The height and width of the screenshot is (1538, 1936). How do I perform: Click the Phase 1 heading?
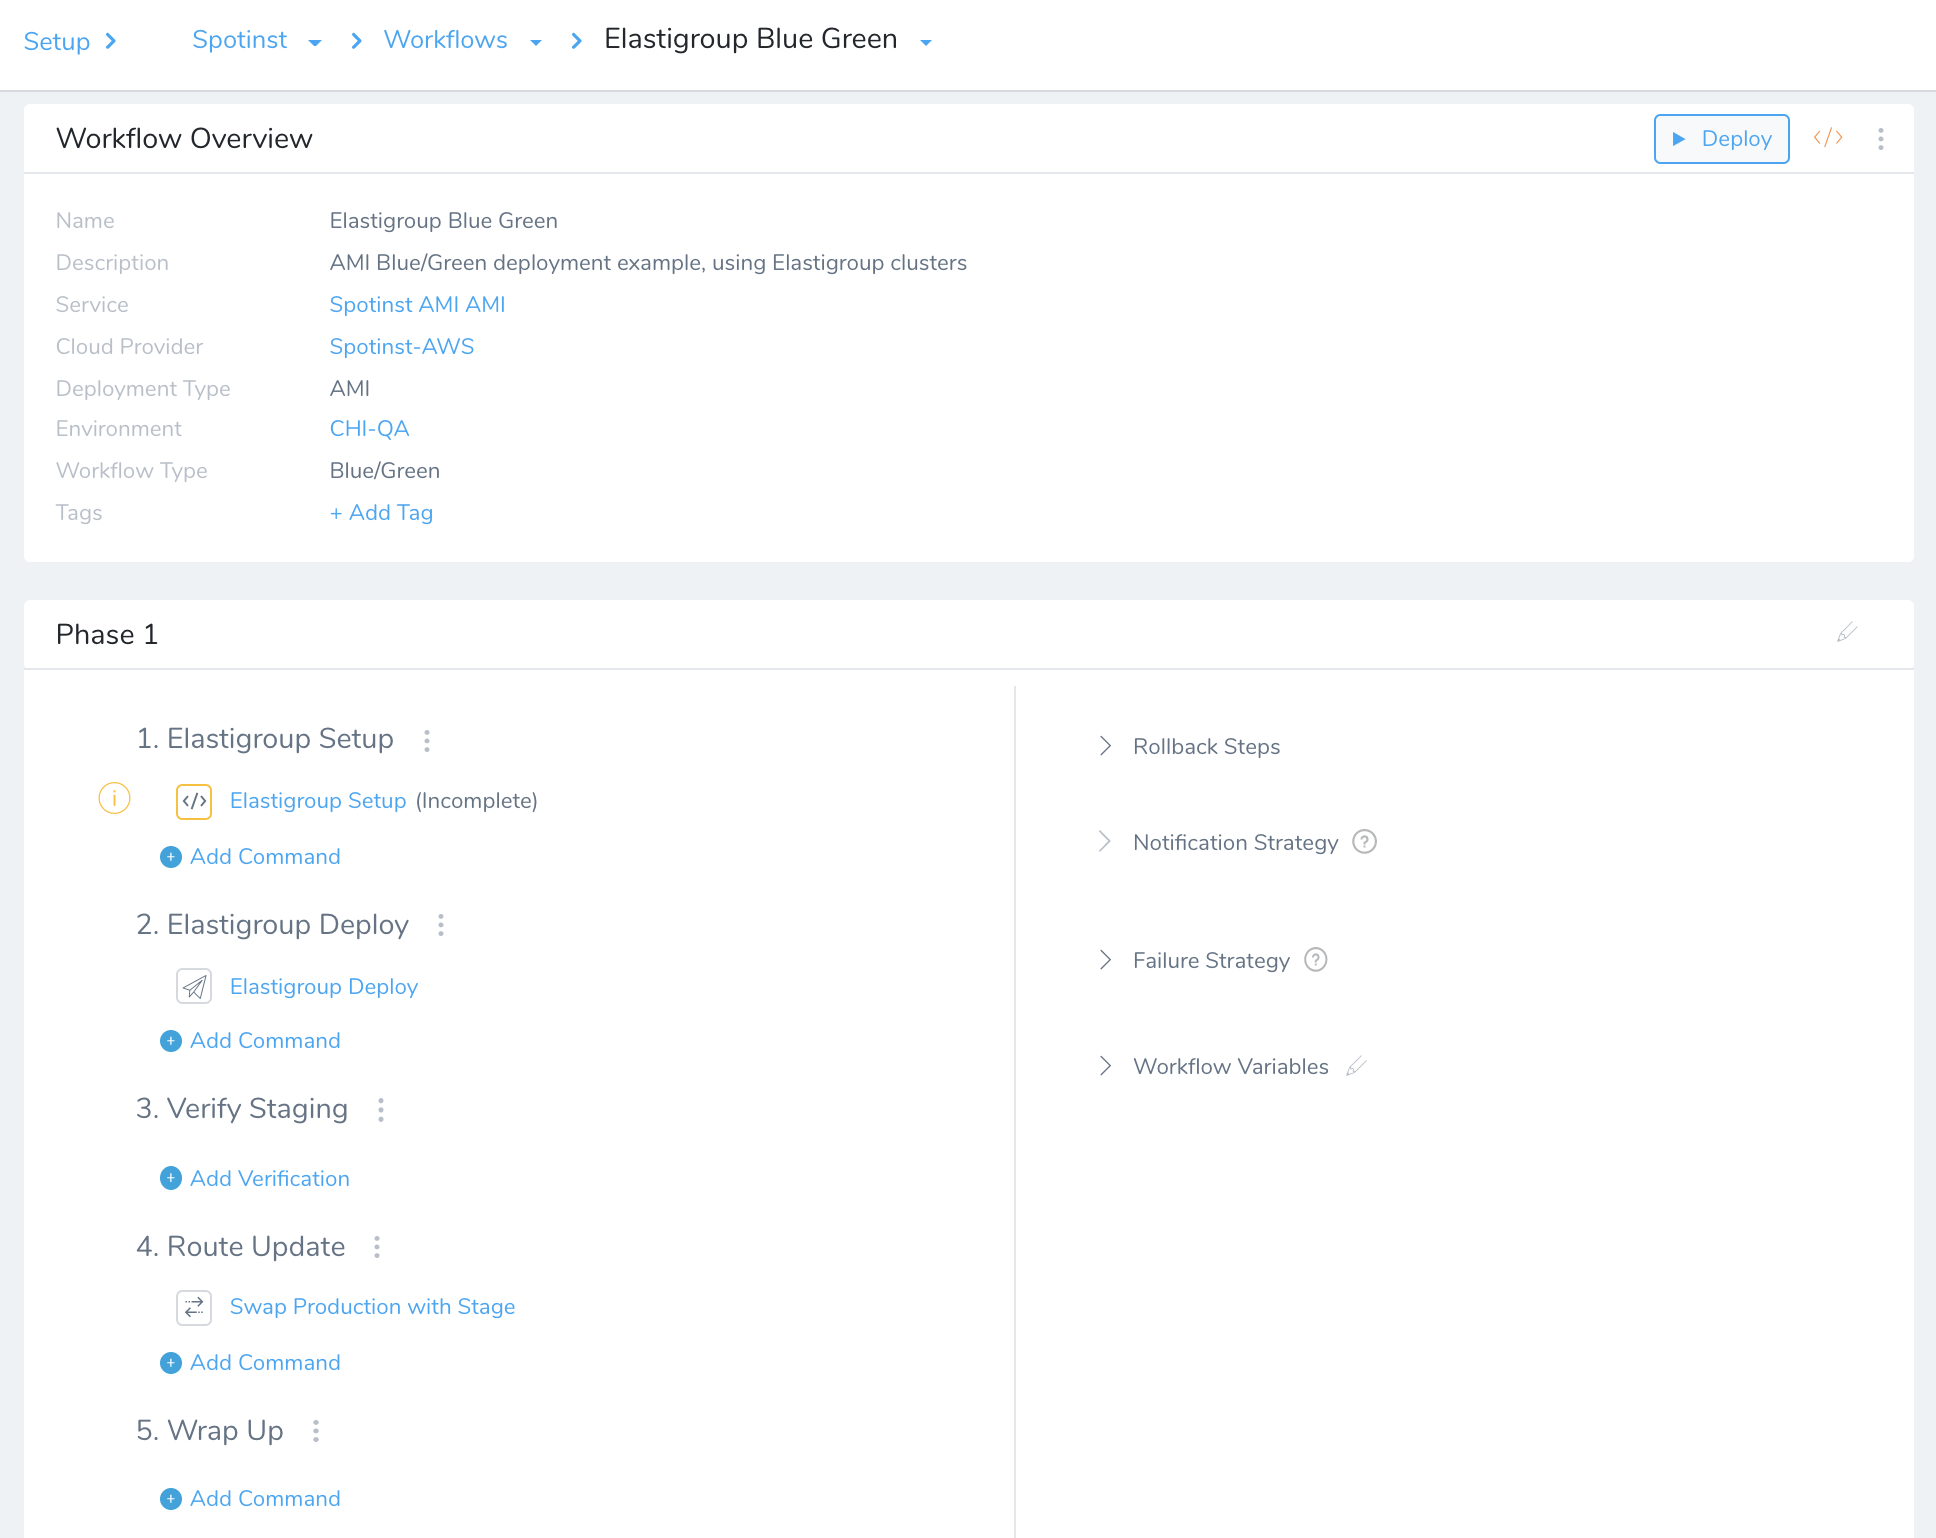coord(107,634)
